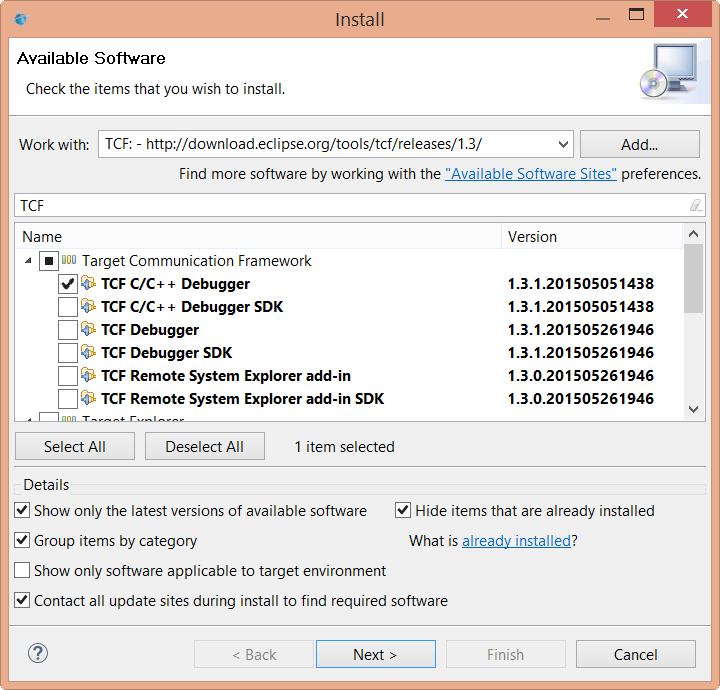Click the TCF Debugger feature icon
720x690 pixels.
[88, 329]
